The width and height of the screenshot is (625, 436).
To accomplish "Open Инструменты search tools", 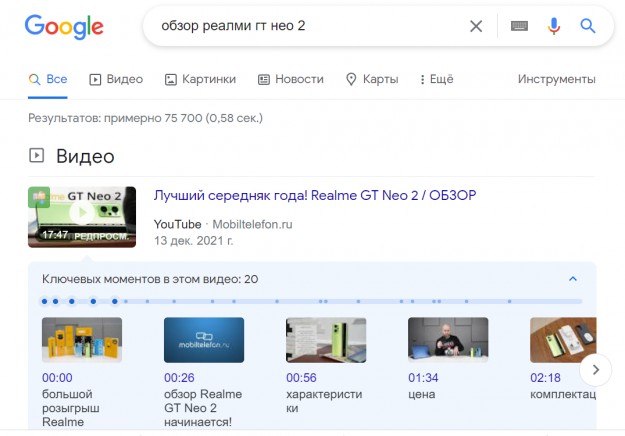I will click(x=556, y=79).
